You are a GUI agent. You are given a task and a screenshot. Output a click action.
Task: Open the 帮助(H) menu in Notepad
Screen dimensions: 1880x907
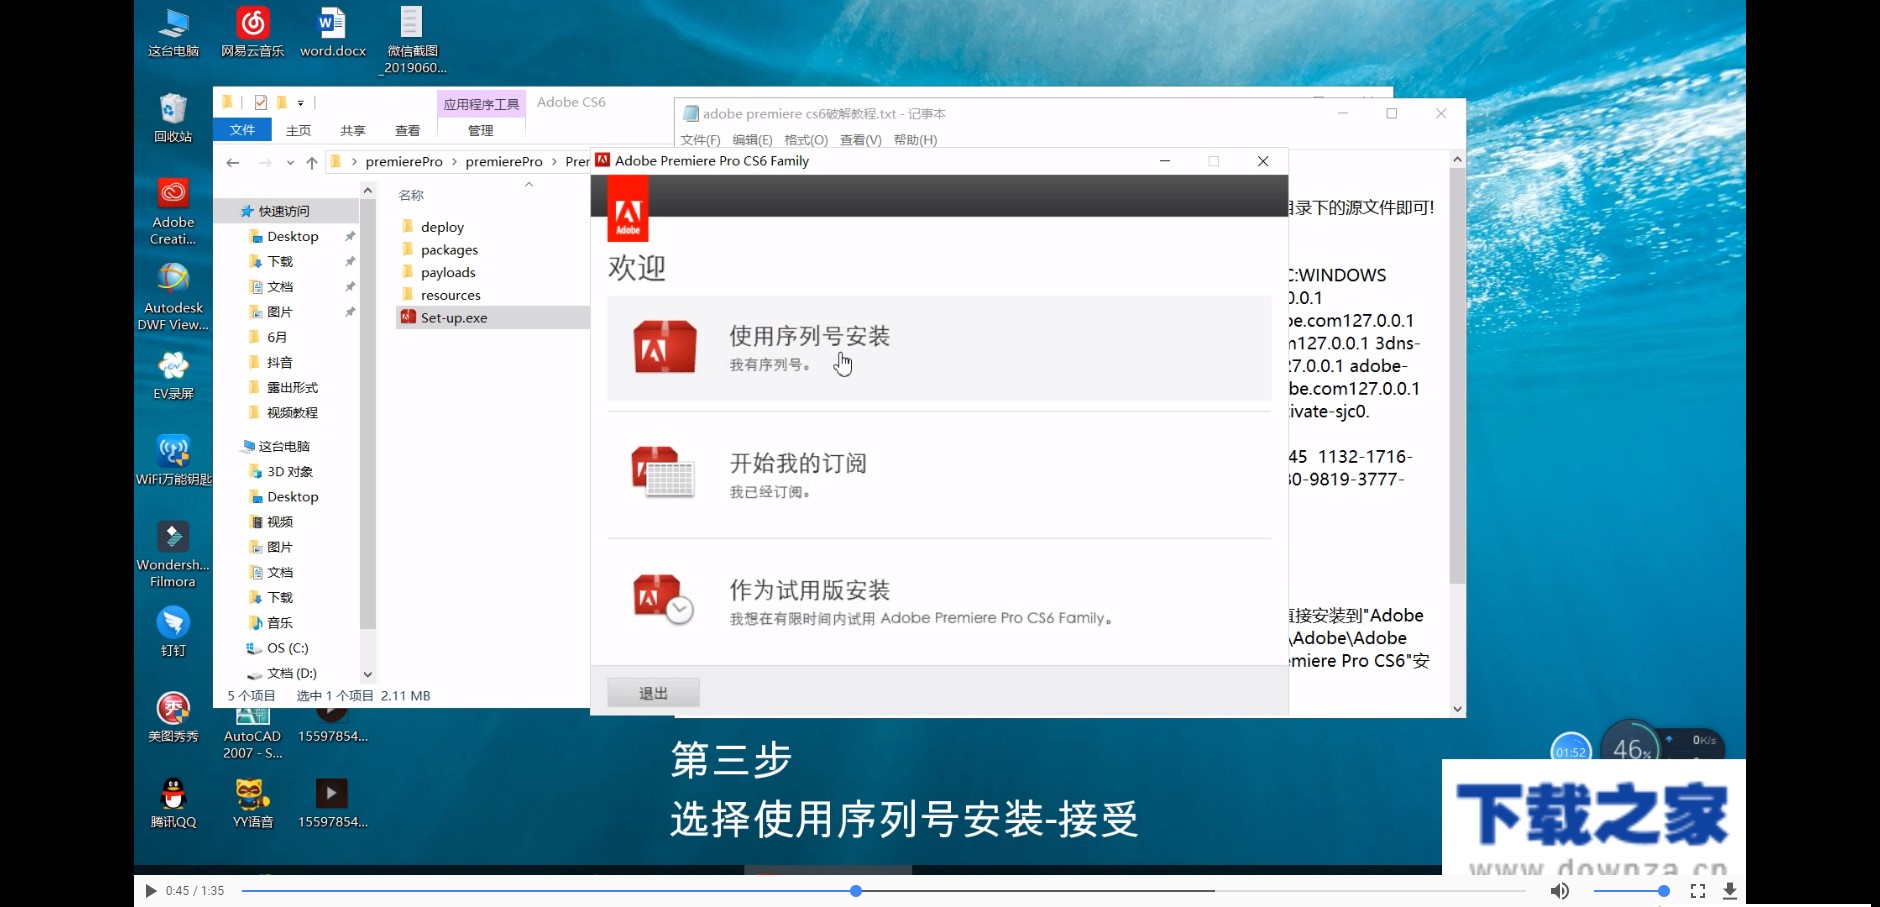click(x=915, y=139)
